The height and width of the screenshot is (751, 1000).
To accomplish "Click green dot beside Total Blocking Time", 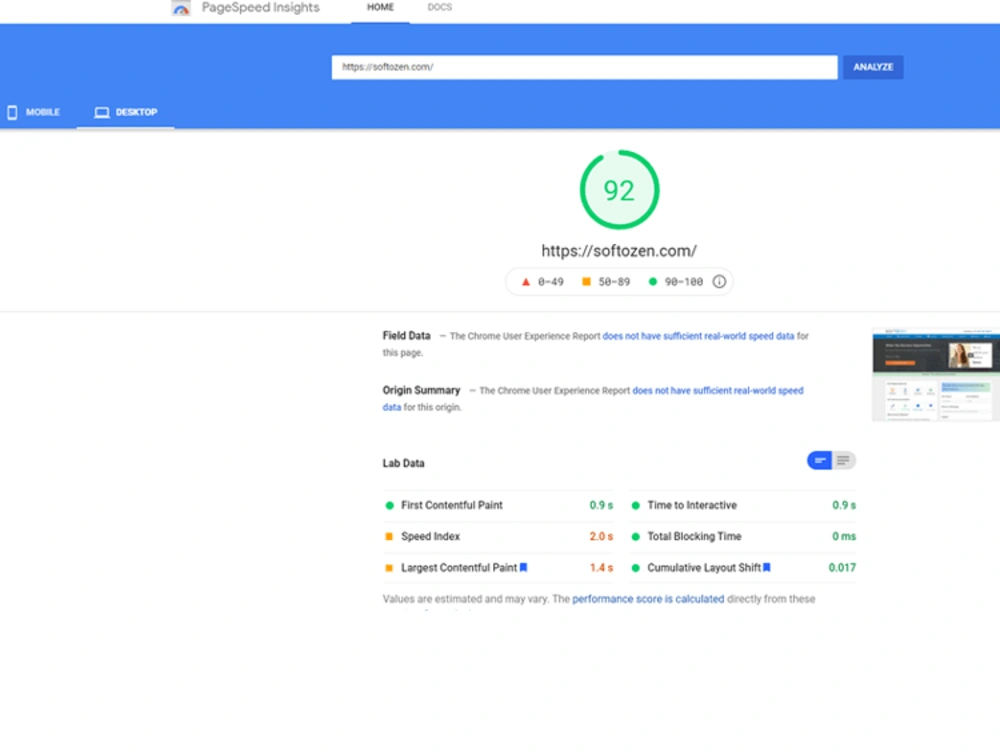I will tap(635, 537).
